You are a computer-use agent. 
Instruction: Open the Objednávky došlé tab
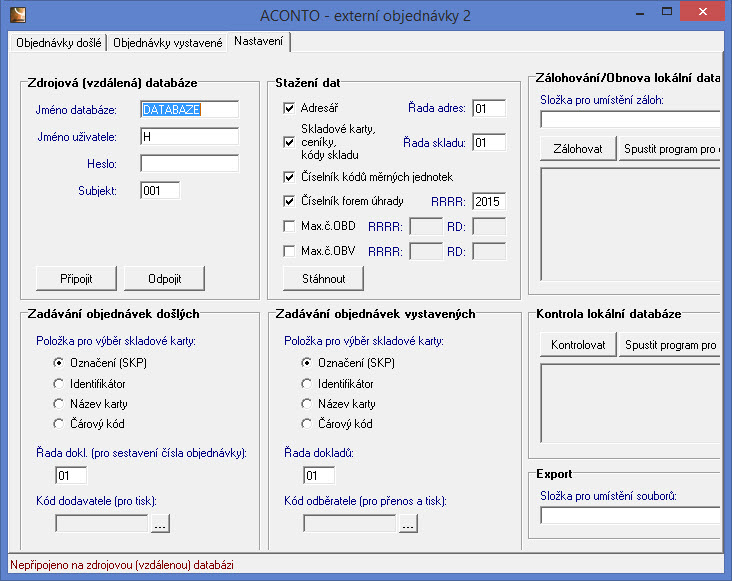tap(58, 43)
